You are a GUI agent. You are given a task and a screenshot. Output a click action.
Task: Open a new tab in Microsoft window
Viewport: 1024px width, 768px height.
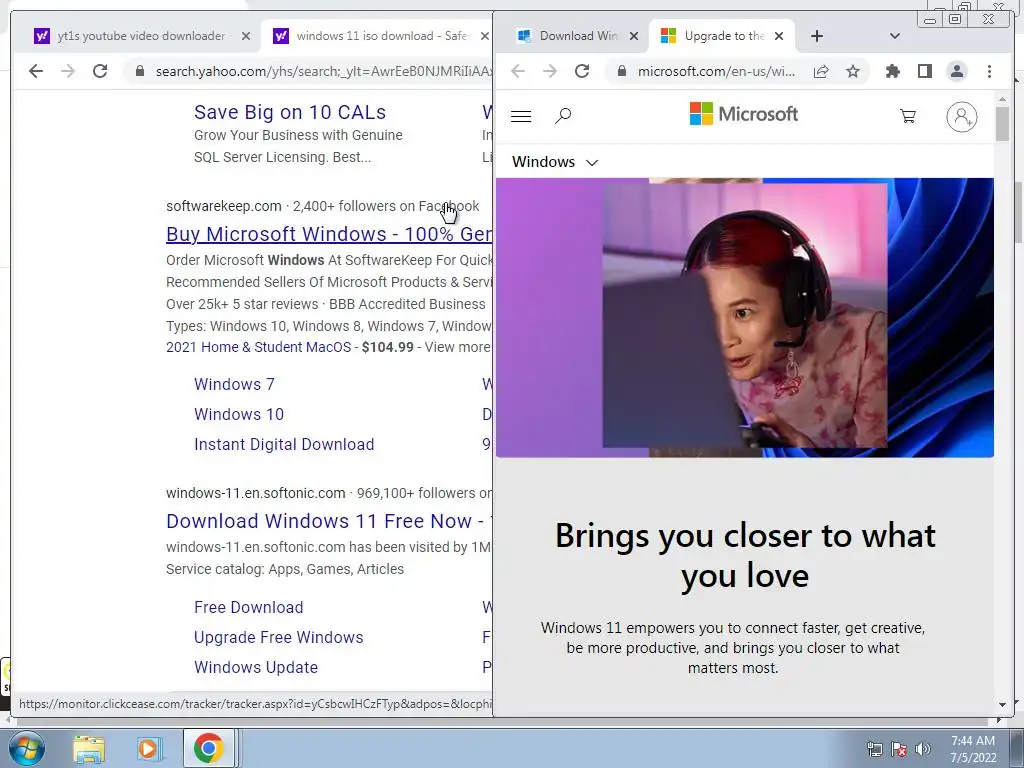(816, 36)
